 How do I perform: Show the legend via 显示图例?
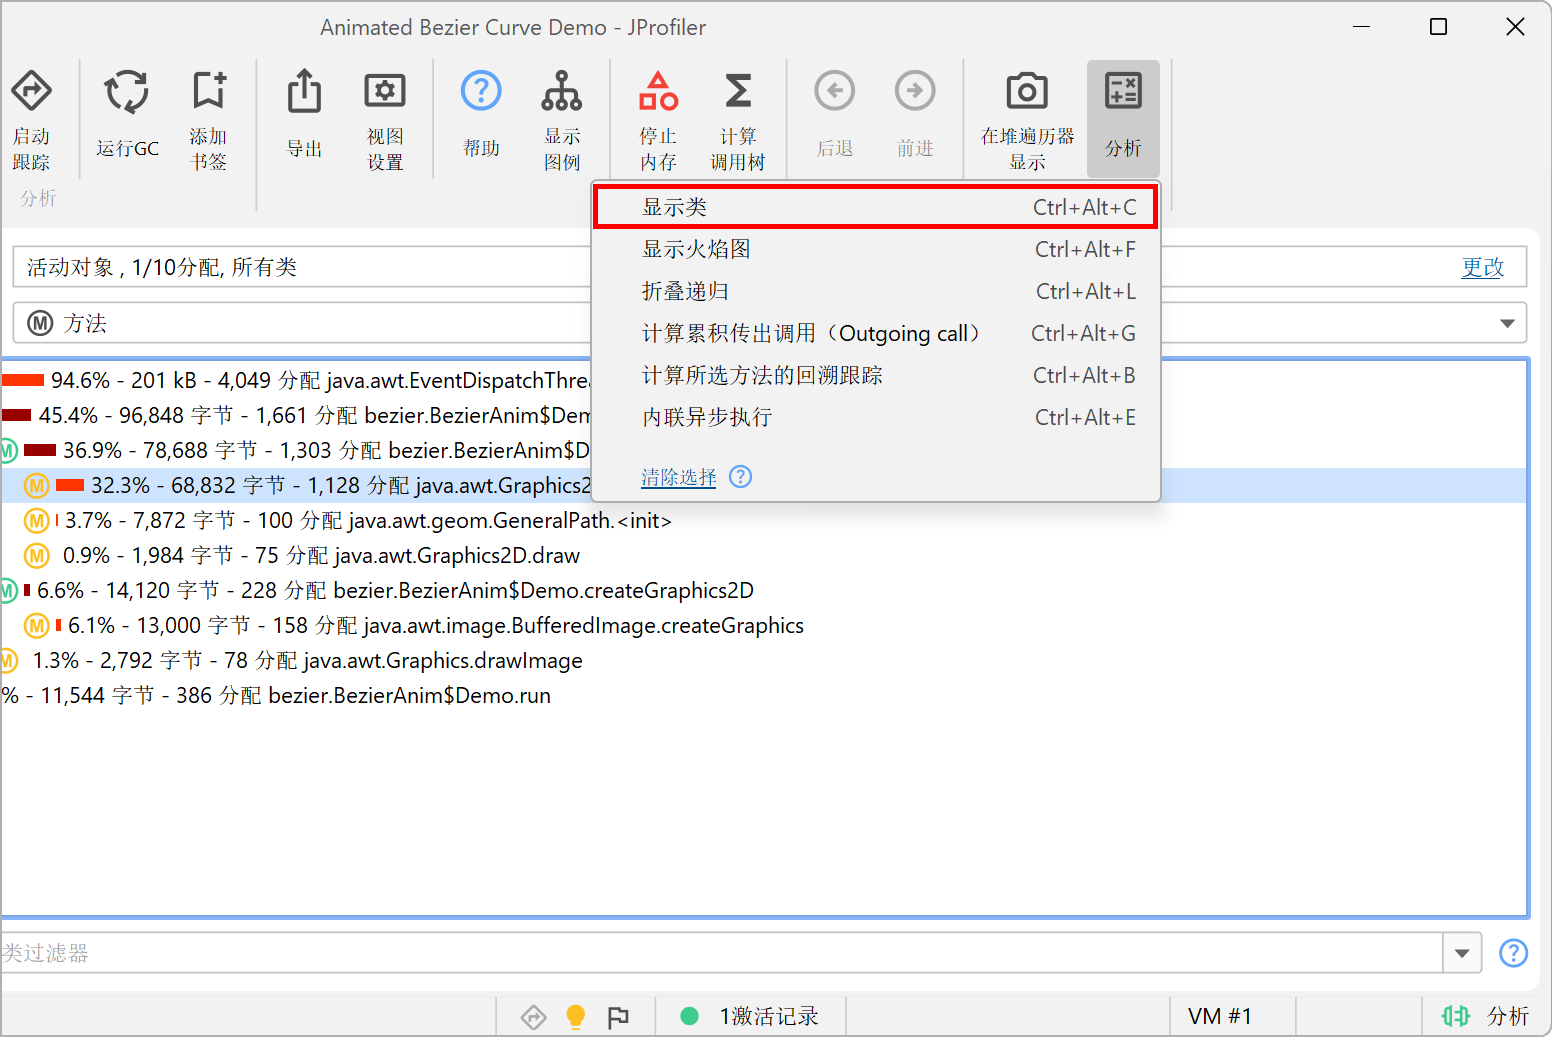tap(562, 119)
